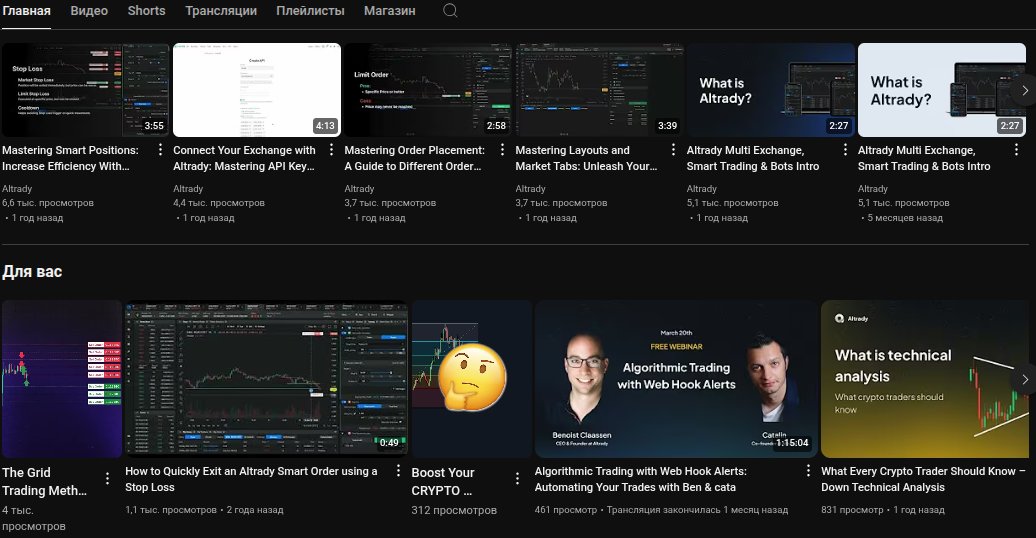This screenshot has width=1036, height=538.
Task: Open menu for Connect Your Exchange video
Action: pyautogui.click(x=331, y=150)
